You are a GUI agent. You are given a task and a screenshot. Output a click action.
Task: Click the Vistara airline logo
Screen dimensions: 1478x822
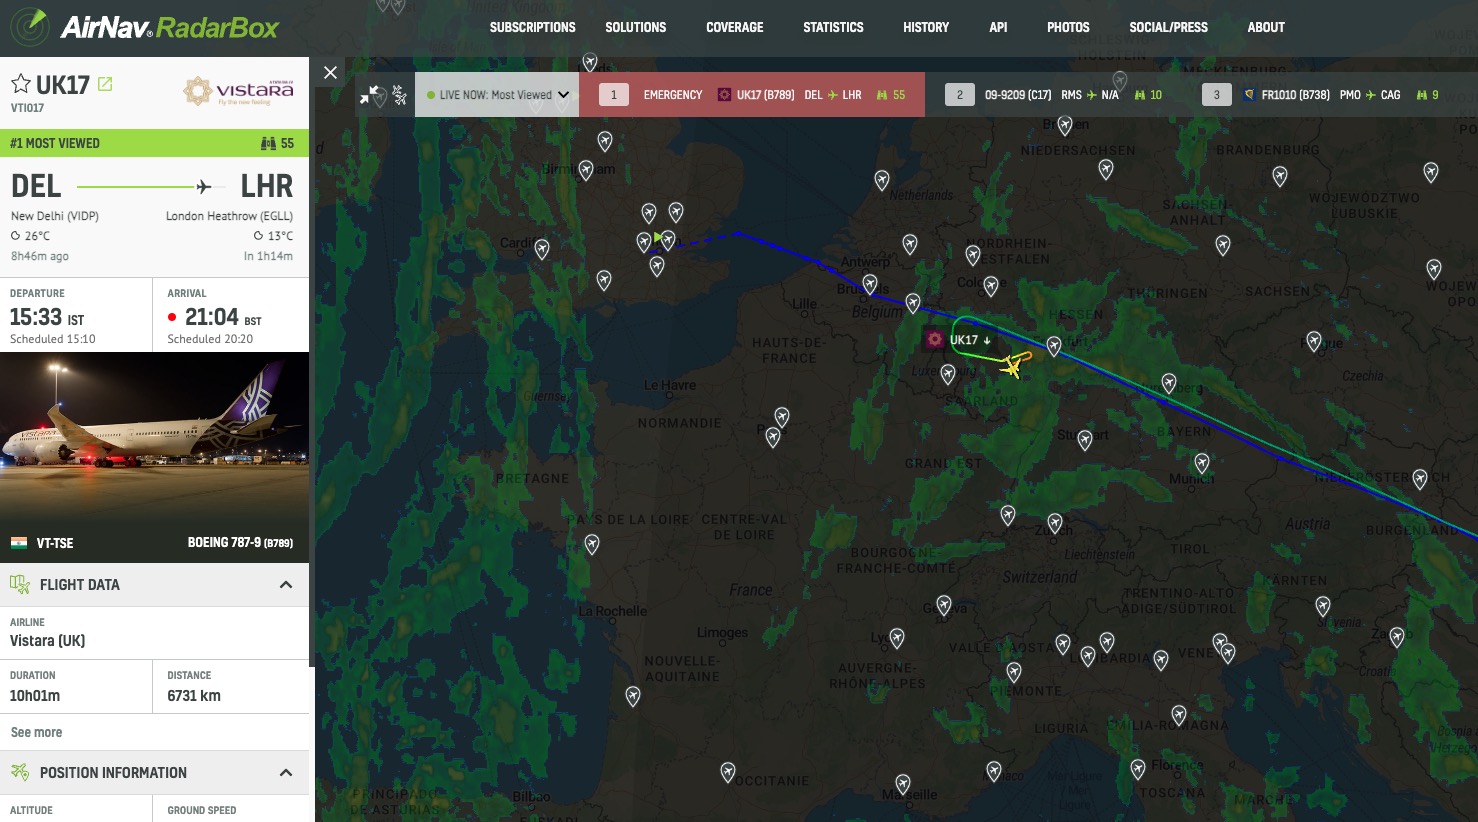pyautogui.click(x=239, y=91)
